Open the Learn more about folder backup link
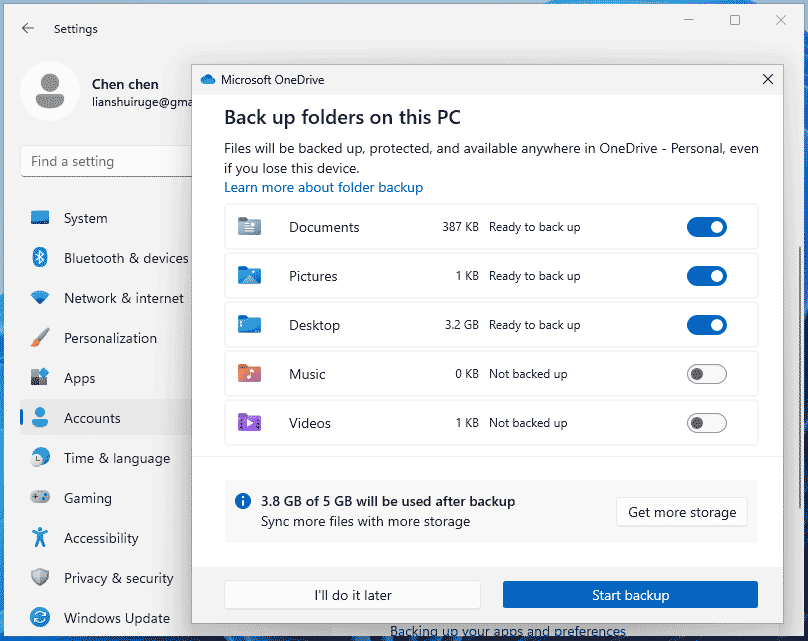This screenshot has height=641, width=808. click(x=323, y=187)
